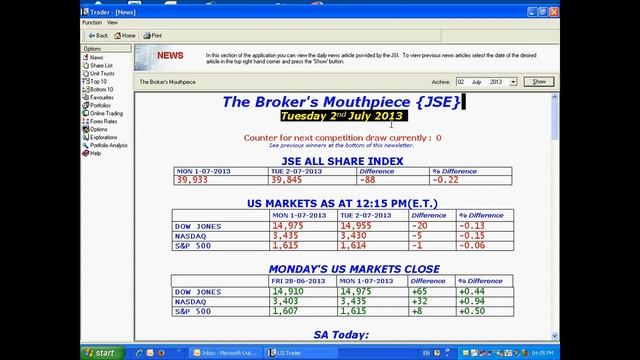Open Share List from the sidebar
The image size is (640, 360).
coord(98,65)
